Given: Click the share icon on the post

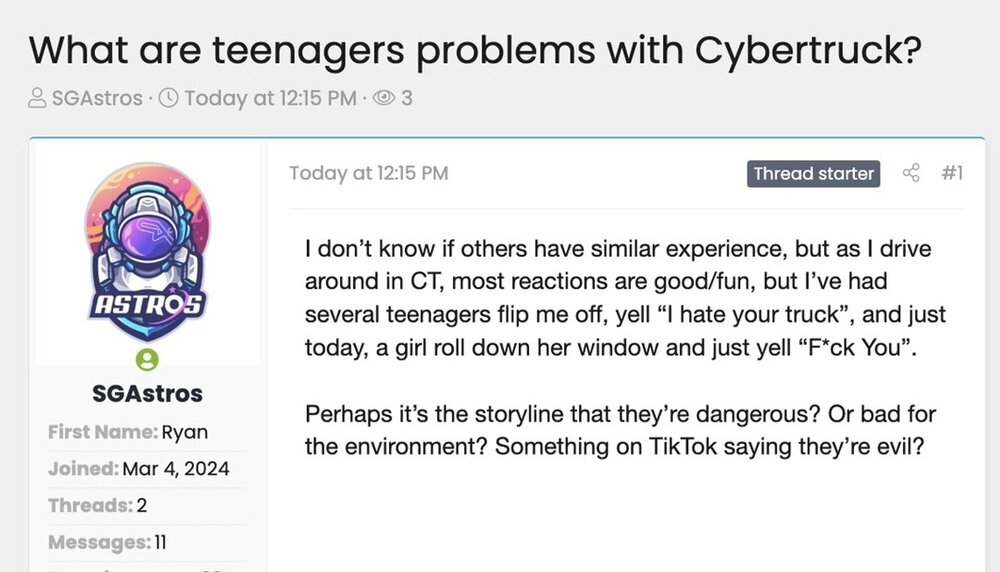Looking at the screenshot, I should (x=911, y=173).
